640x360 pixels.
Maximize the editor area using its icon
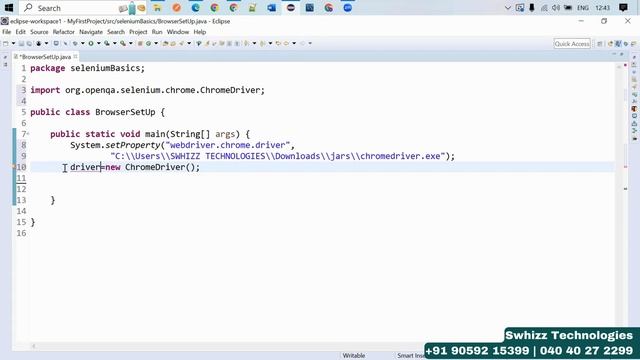click(622, 54)
